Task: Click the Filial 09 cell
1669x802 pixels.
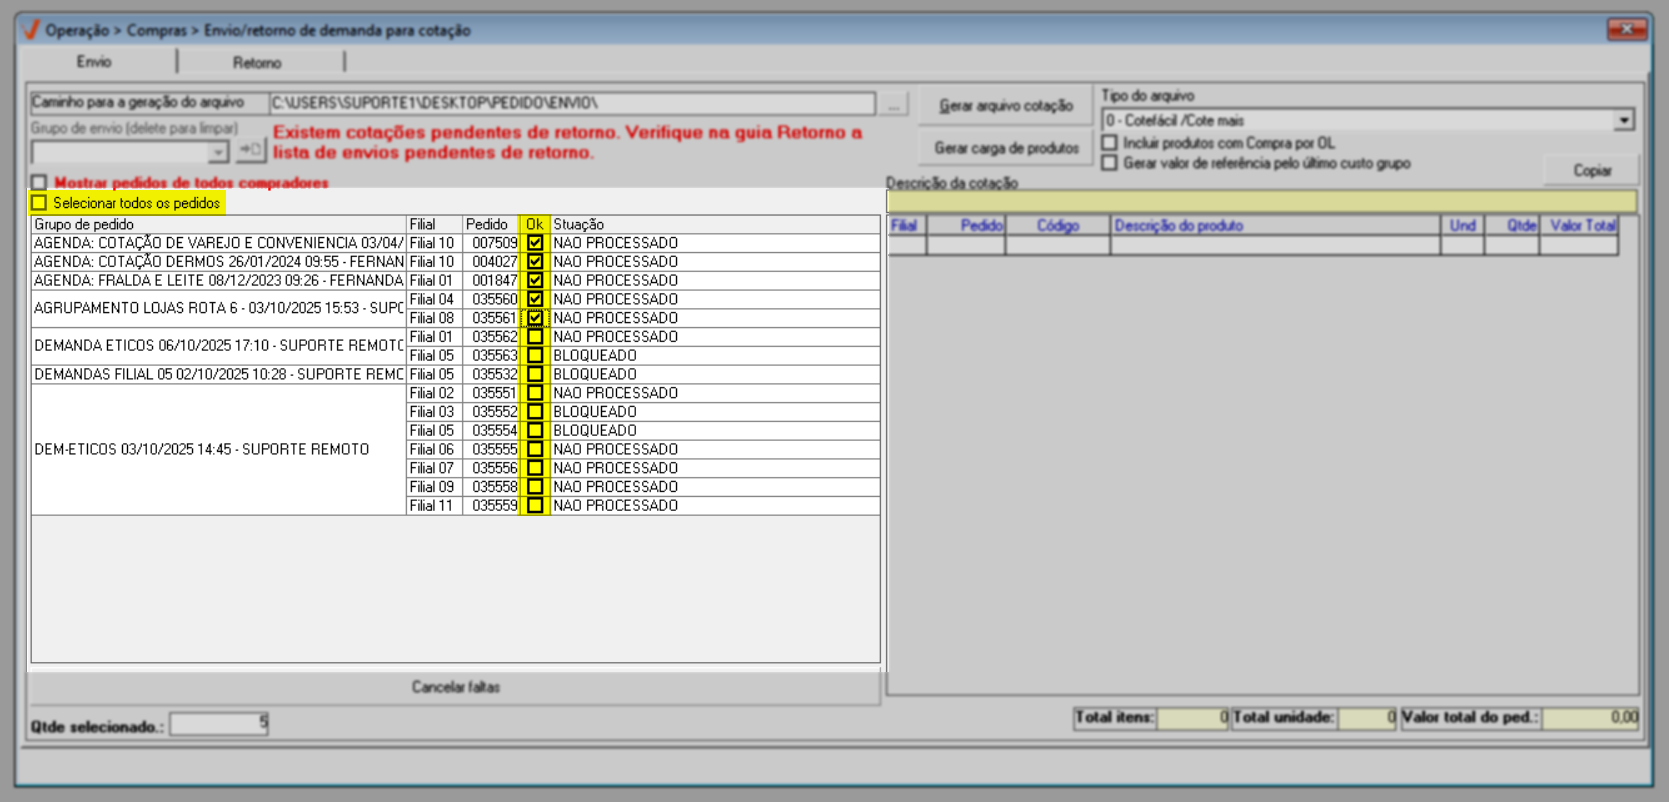Action: pyautogui.click(x=433, y=487)
